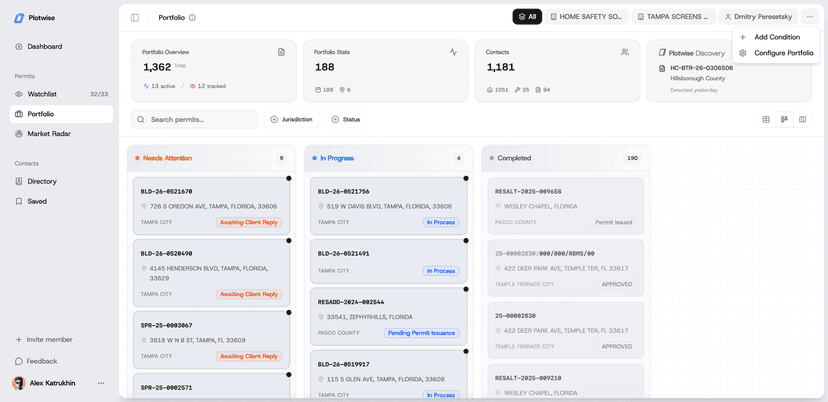Open Watchlist in the sidebar
The width and height of the screenshot is (828, 402).
[x=61, y=94]
